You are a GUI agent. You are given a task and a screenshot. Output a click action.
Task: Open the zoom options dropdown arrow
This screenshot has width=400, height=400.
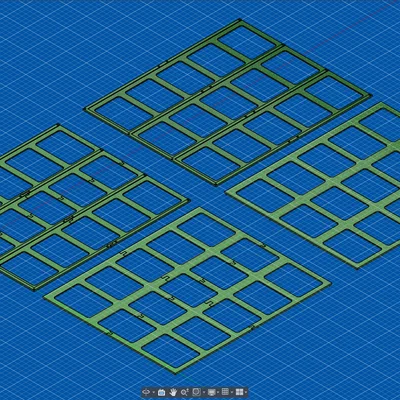click(204, 392)
